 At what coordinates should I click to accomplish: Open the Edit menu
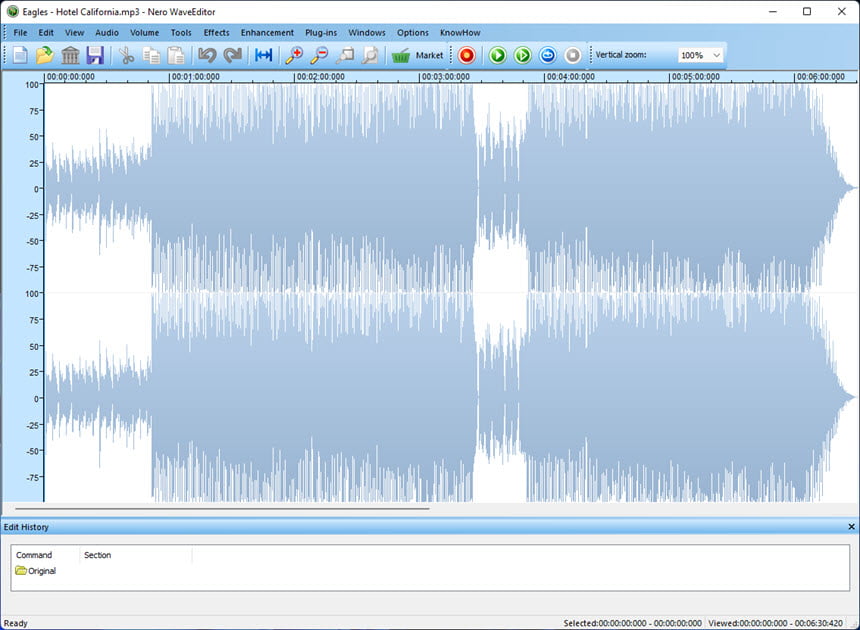pos(46,32)
